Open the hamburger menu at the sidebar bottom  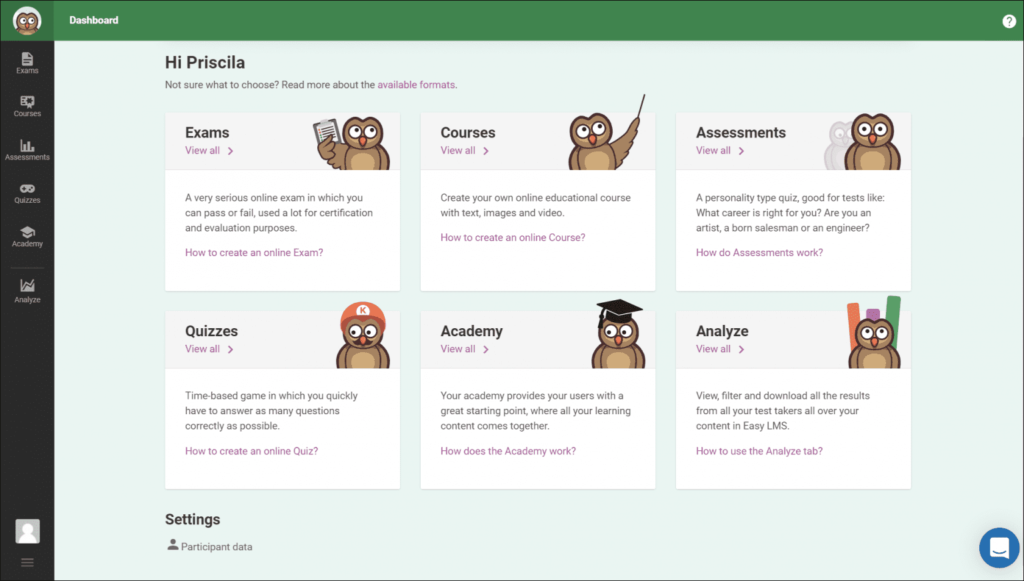click(27, 562)
